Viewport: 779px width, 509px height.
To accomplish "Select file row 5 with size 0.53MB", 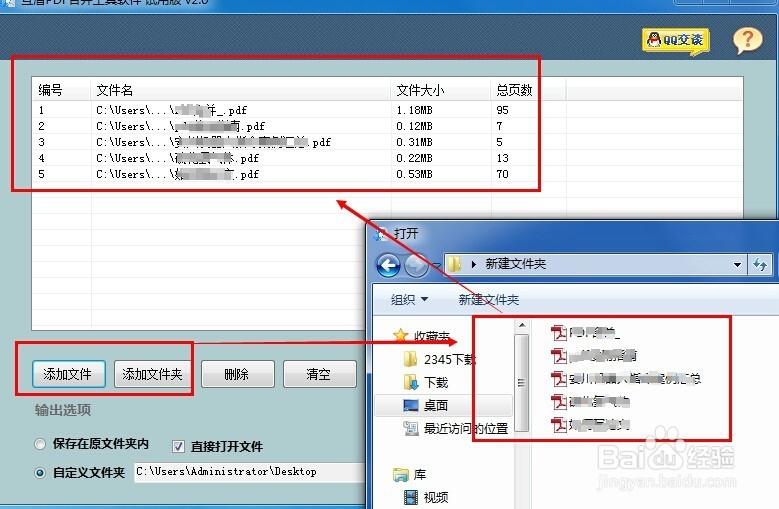I will click(388, 174).
